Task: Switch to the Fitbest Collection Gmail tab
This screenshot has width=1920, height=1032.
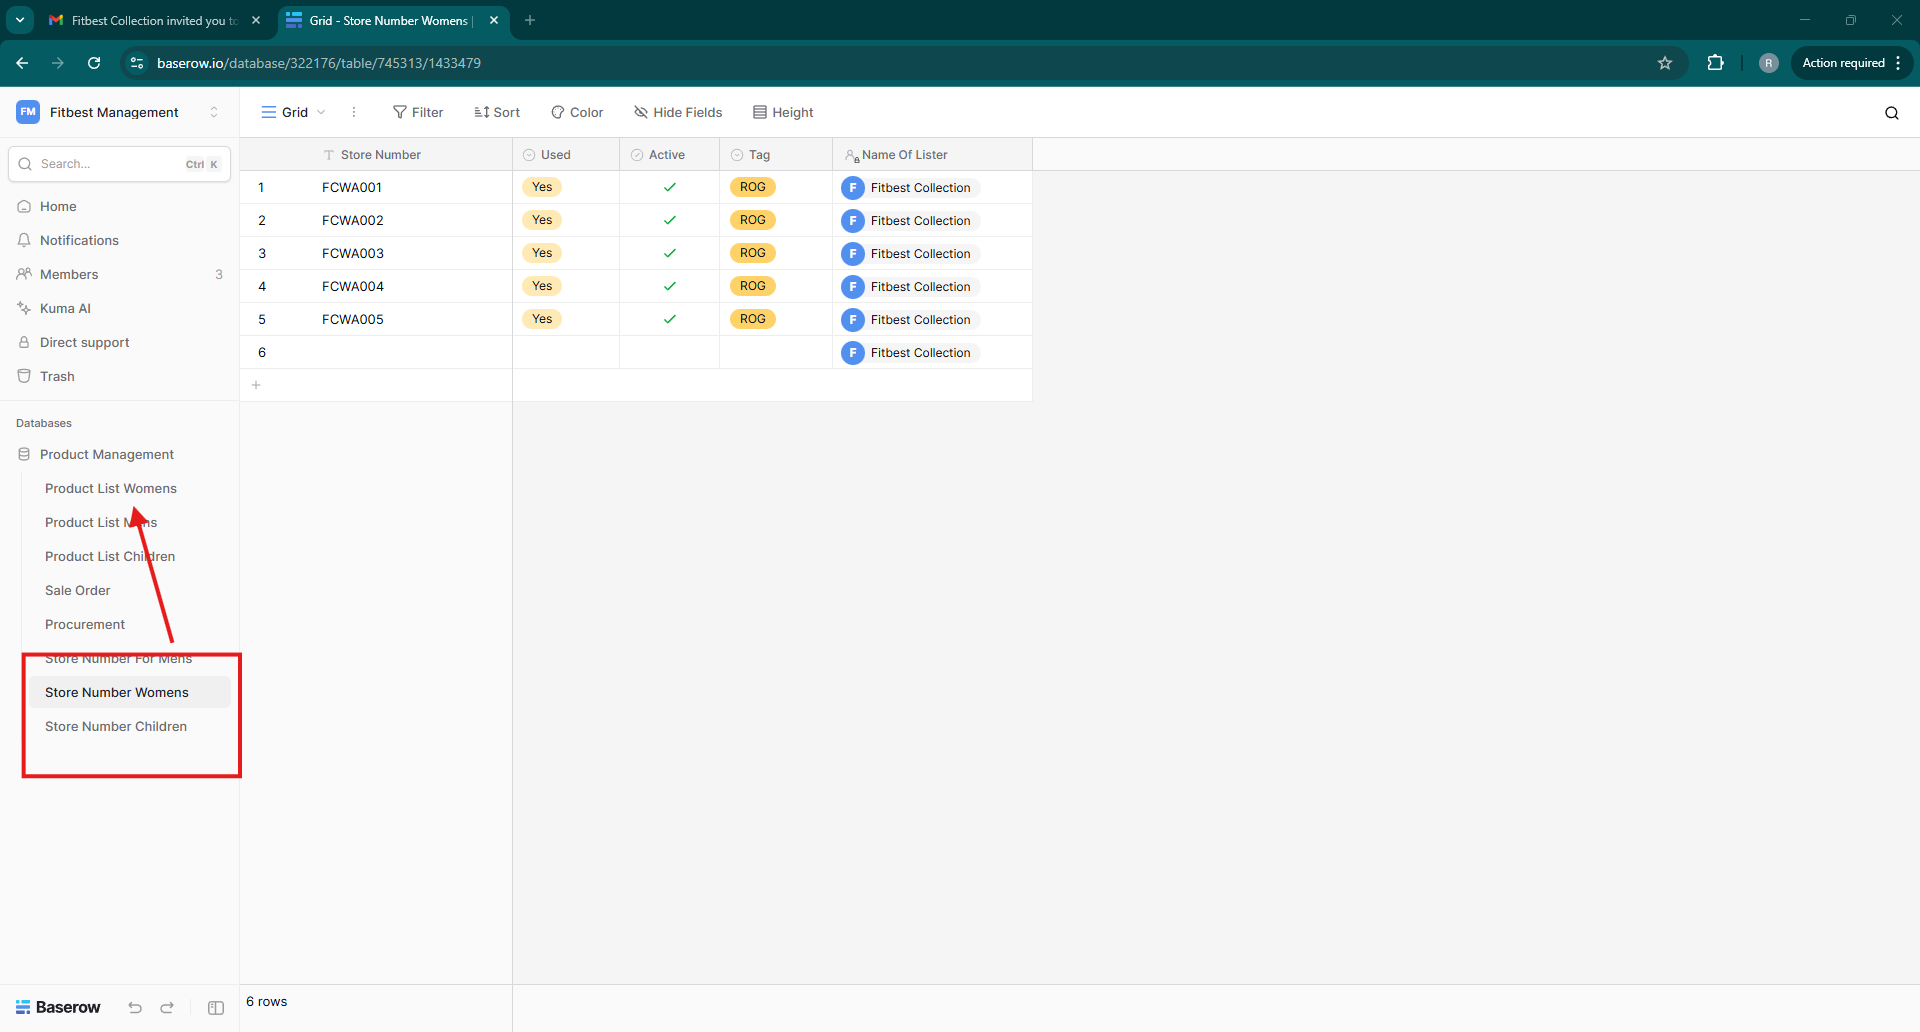Action: [x=150, y=20]
